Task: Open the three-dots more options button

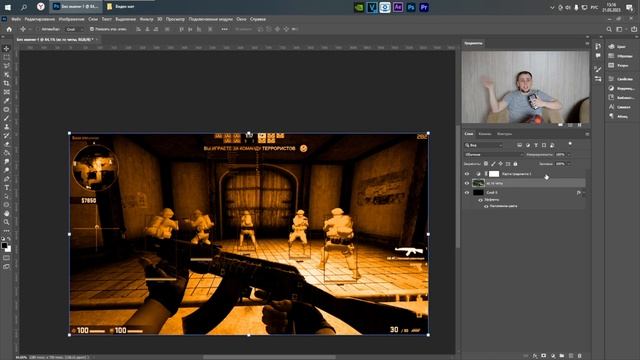Action: [224, 29]
